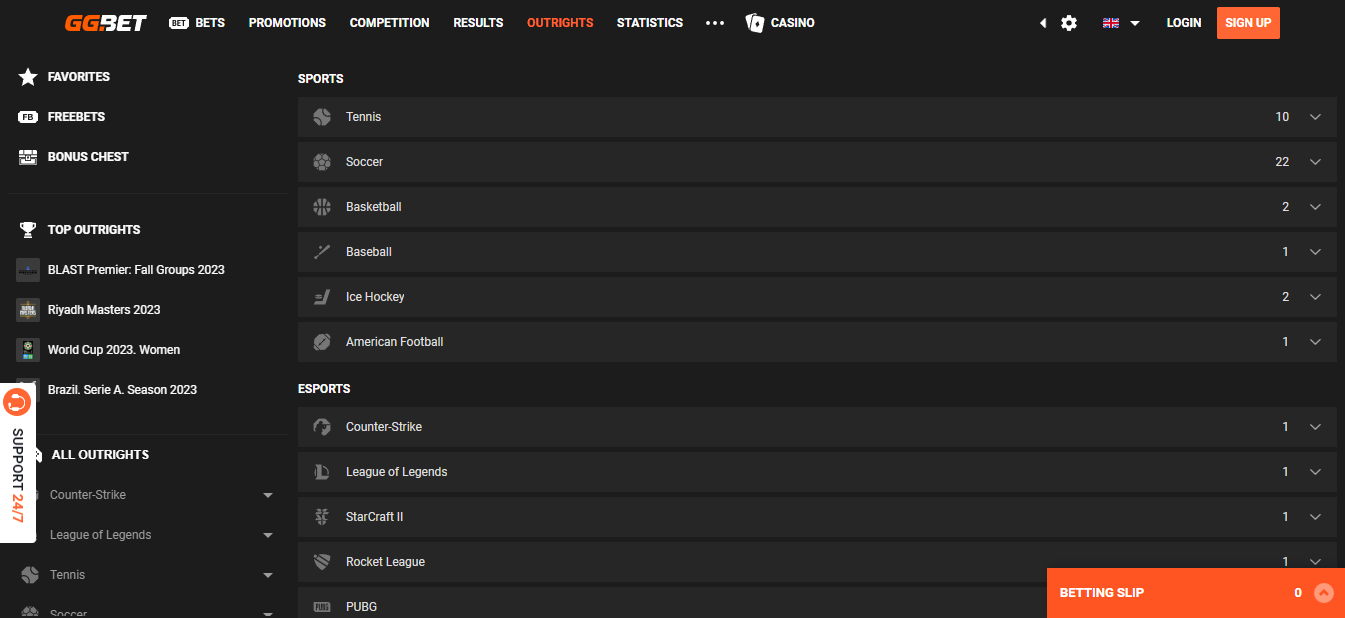
Task: Click the soccer ball icon in Sports list
Action: [322, 162]
